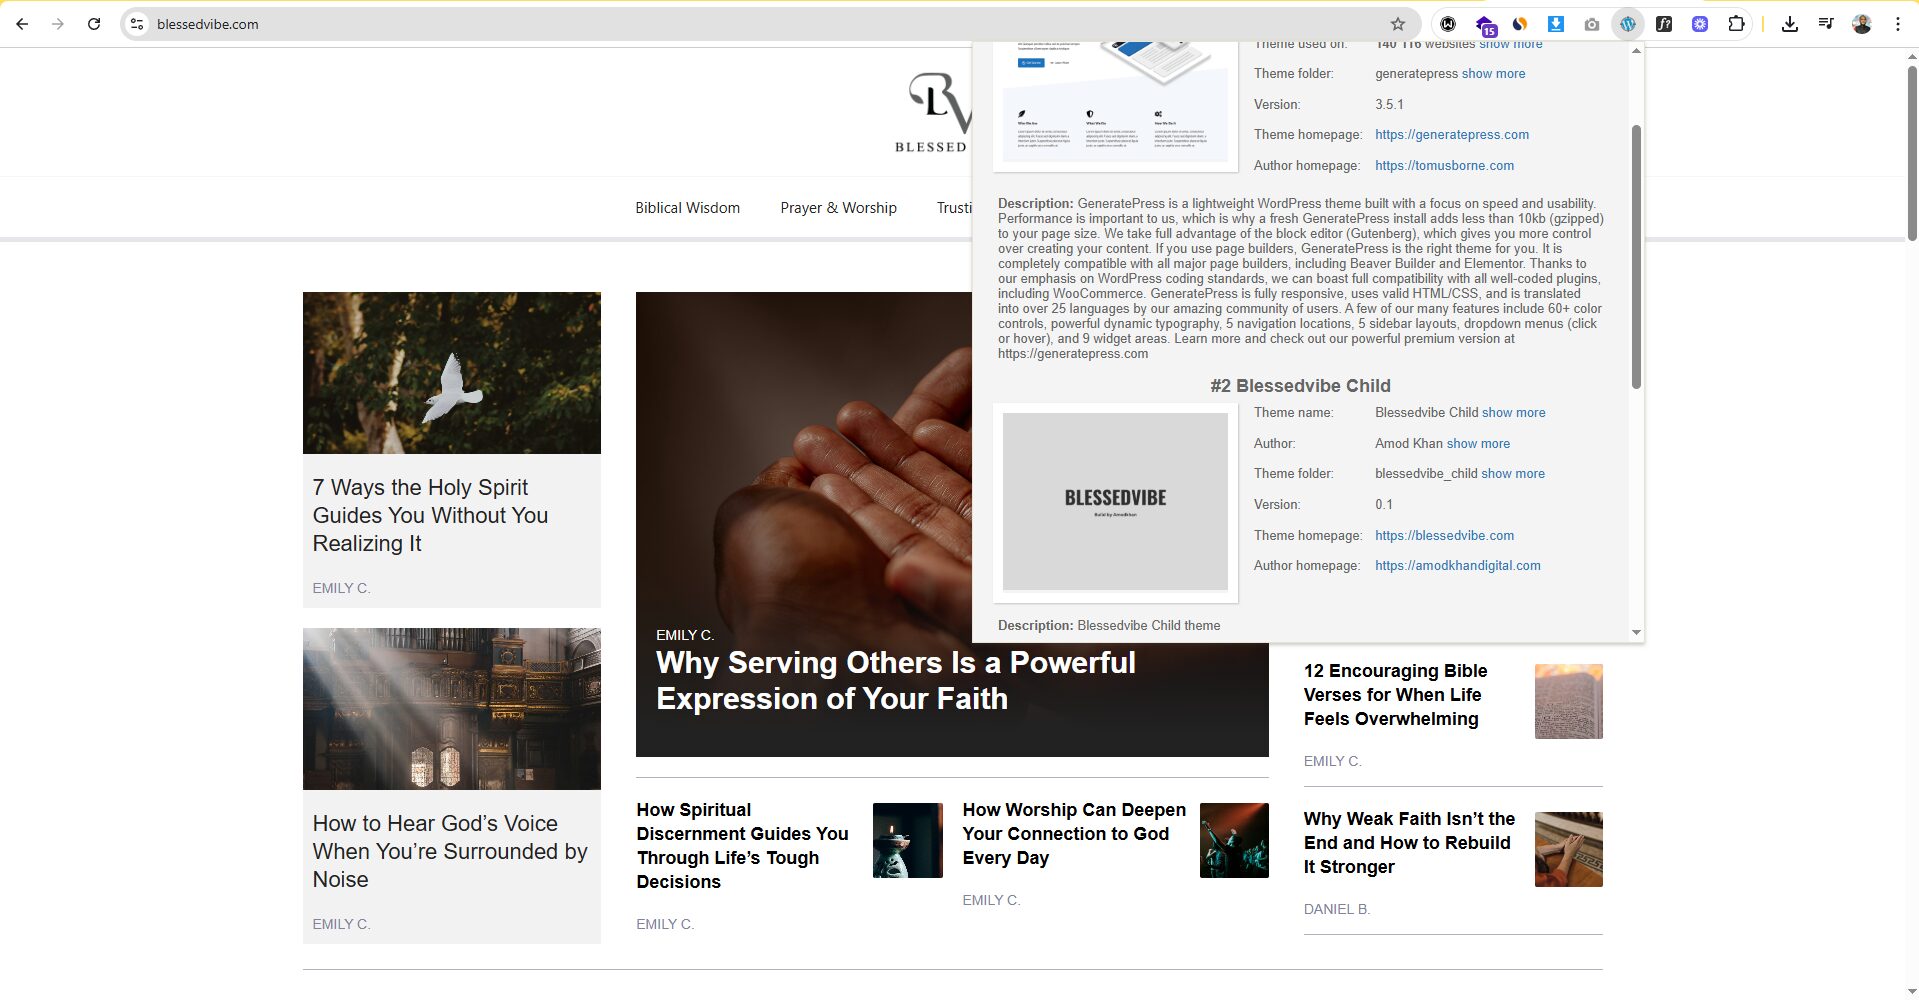Open the fonts identifier 'f?' extension
Viewport: 1919px width, 1000px height.
pyautogui.click(x=1664, y=24)
